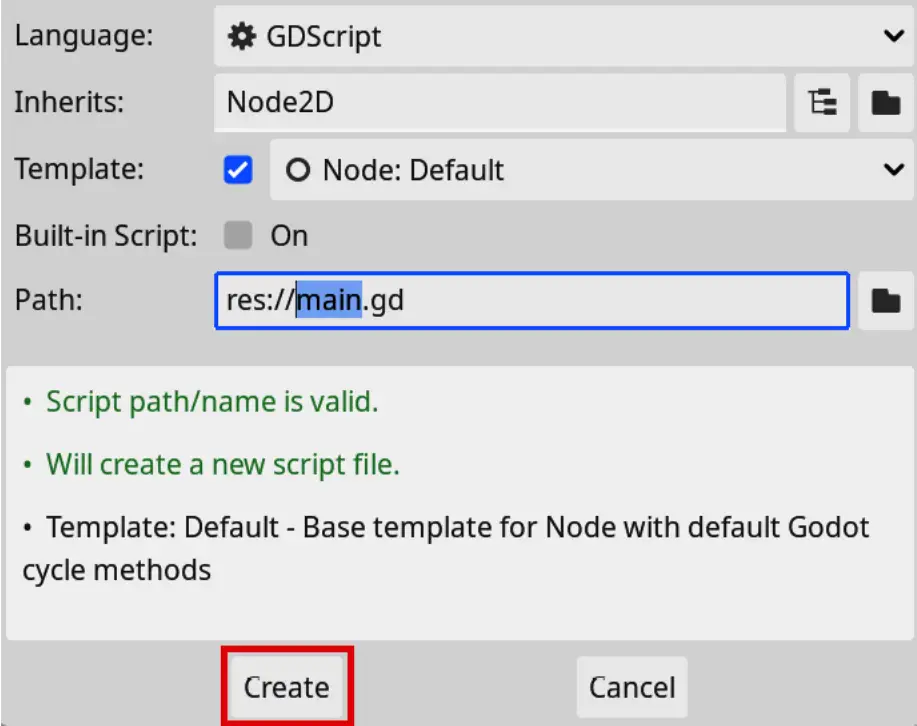Screen dimensions: 917x726
Task: Browse for a parent script file via the Inherits folder icon
Action: pos(885,102)
